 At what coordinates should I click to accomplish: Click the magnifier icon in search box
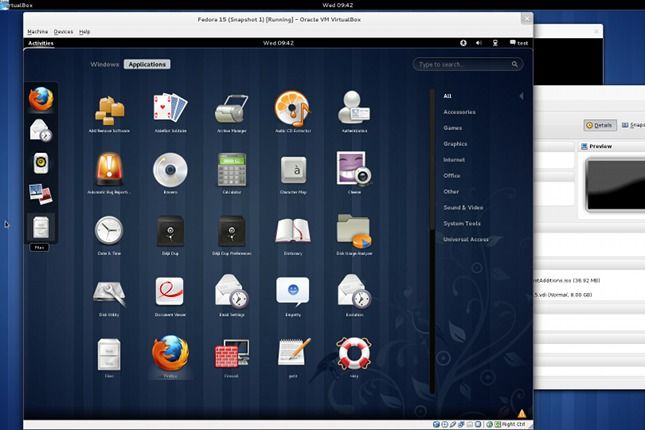[x=515, y=64]
